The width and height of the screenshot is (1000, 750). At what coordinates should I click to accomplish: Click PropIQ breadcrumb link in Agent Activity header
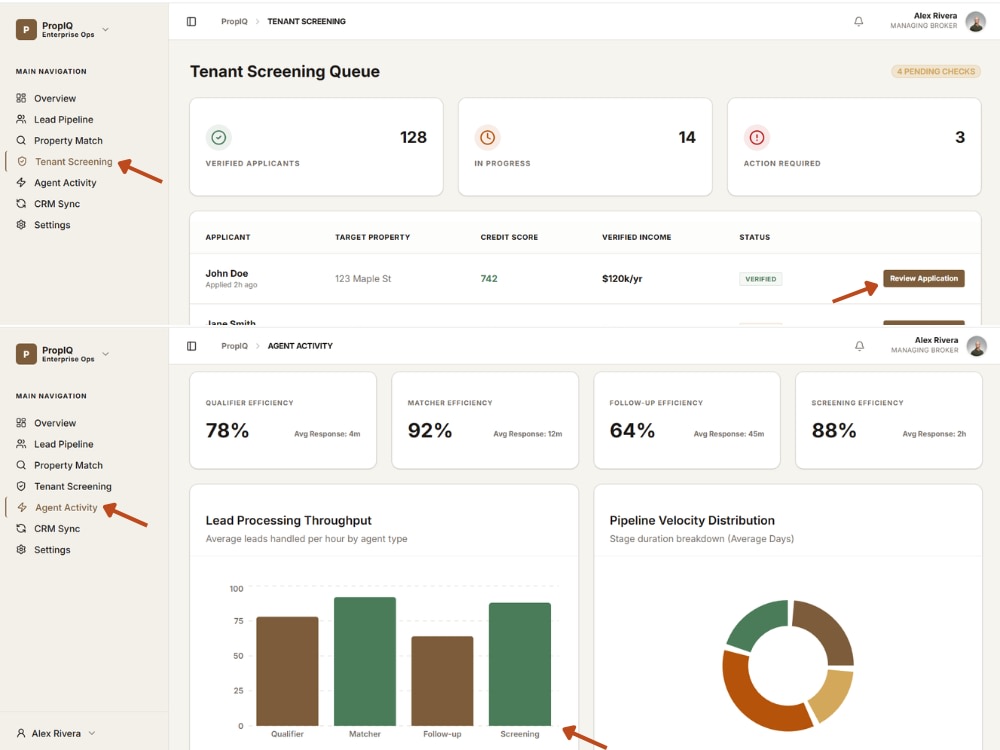234,346
